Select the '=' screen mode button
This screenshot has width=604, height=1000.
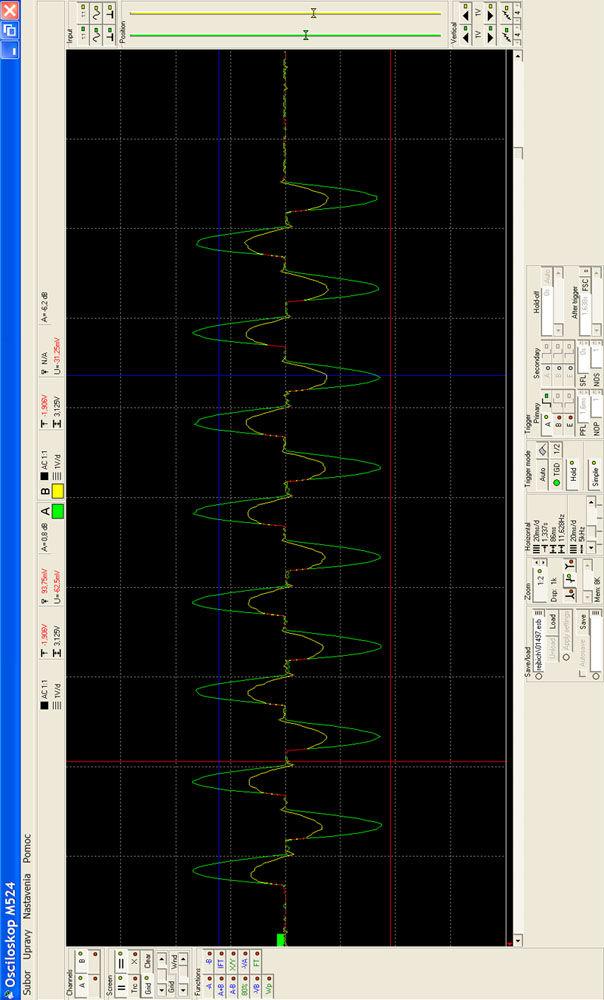pos(121,962)
